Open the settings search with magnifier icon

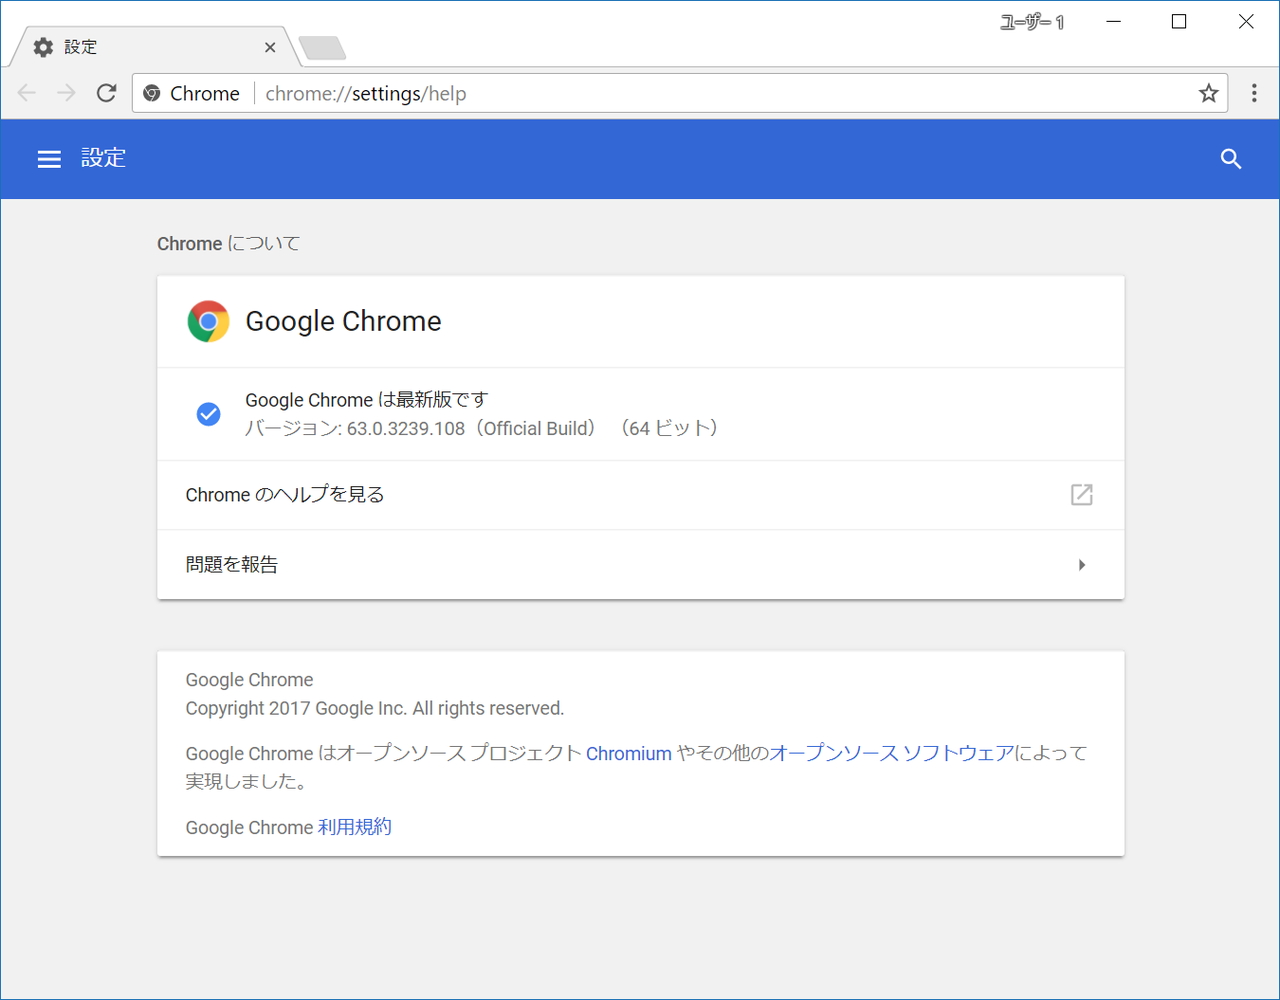coord(1231,158)
